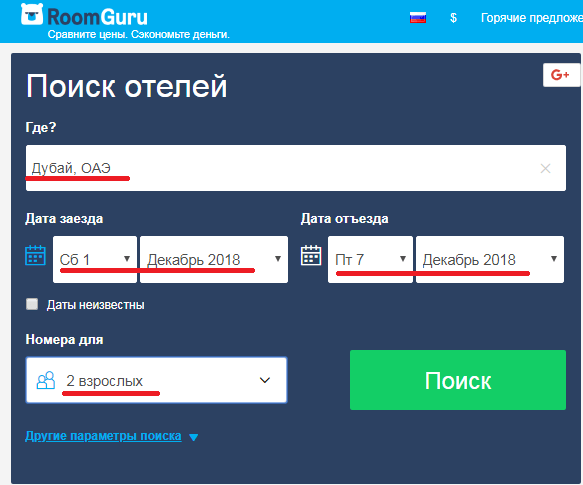Expand the "2 взрослых" guests selector

point(156,380)
